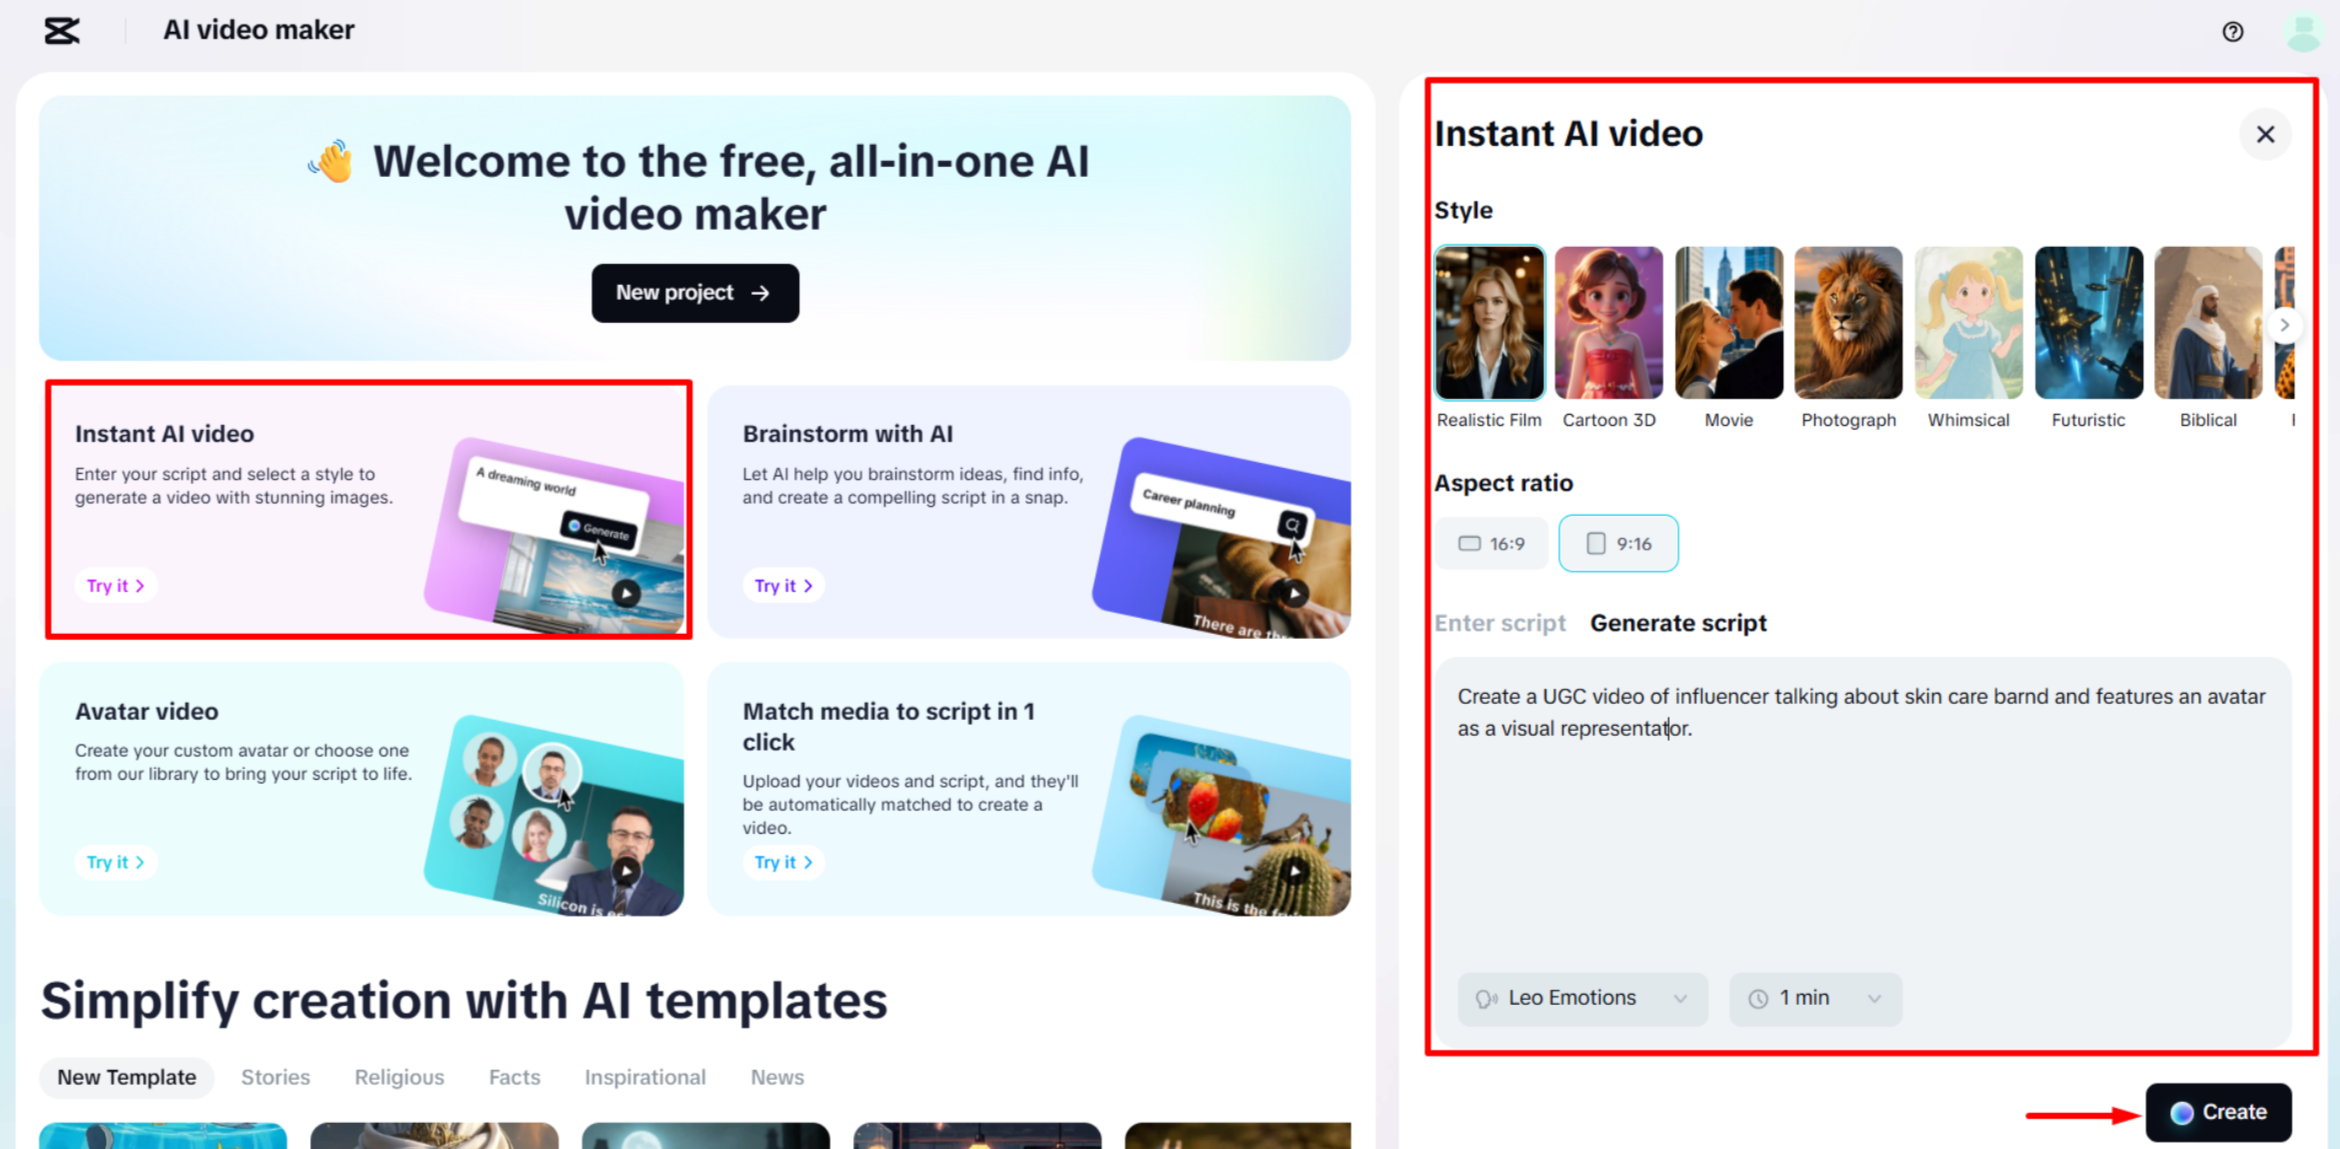Set aspect ratio to 9:16
This screenshot has width=2340, height=1149.
pos(1618,544)
